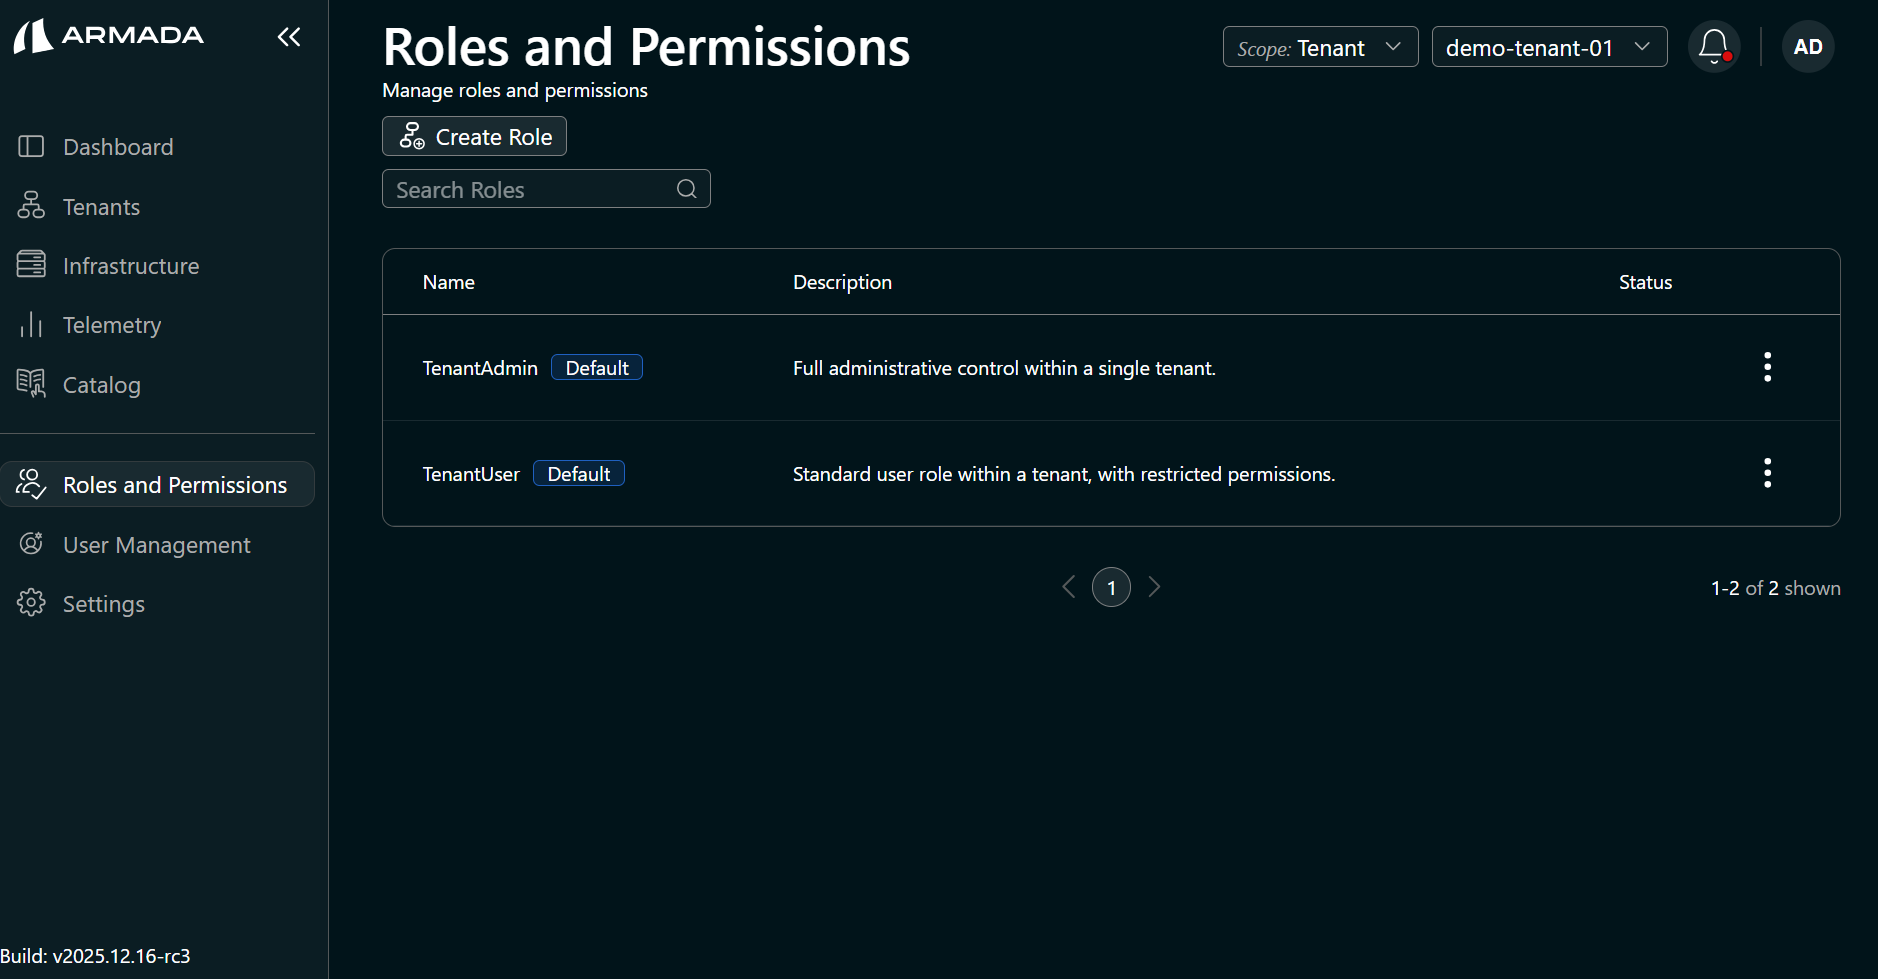Select page 1 in the pagination control
This screenshot has width=1878, height=979.
[1111, 587]
